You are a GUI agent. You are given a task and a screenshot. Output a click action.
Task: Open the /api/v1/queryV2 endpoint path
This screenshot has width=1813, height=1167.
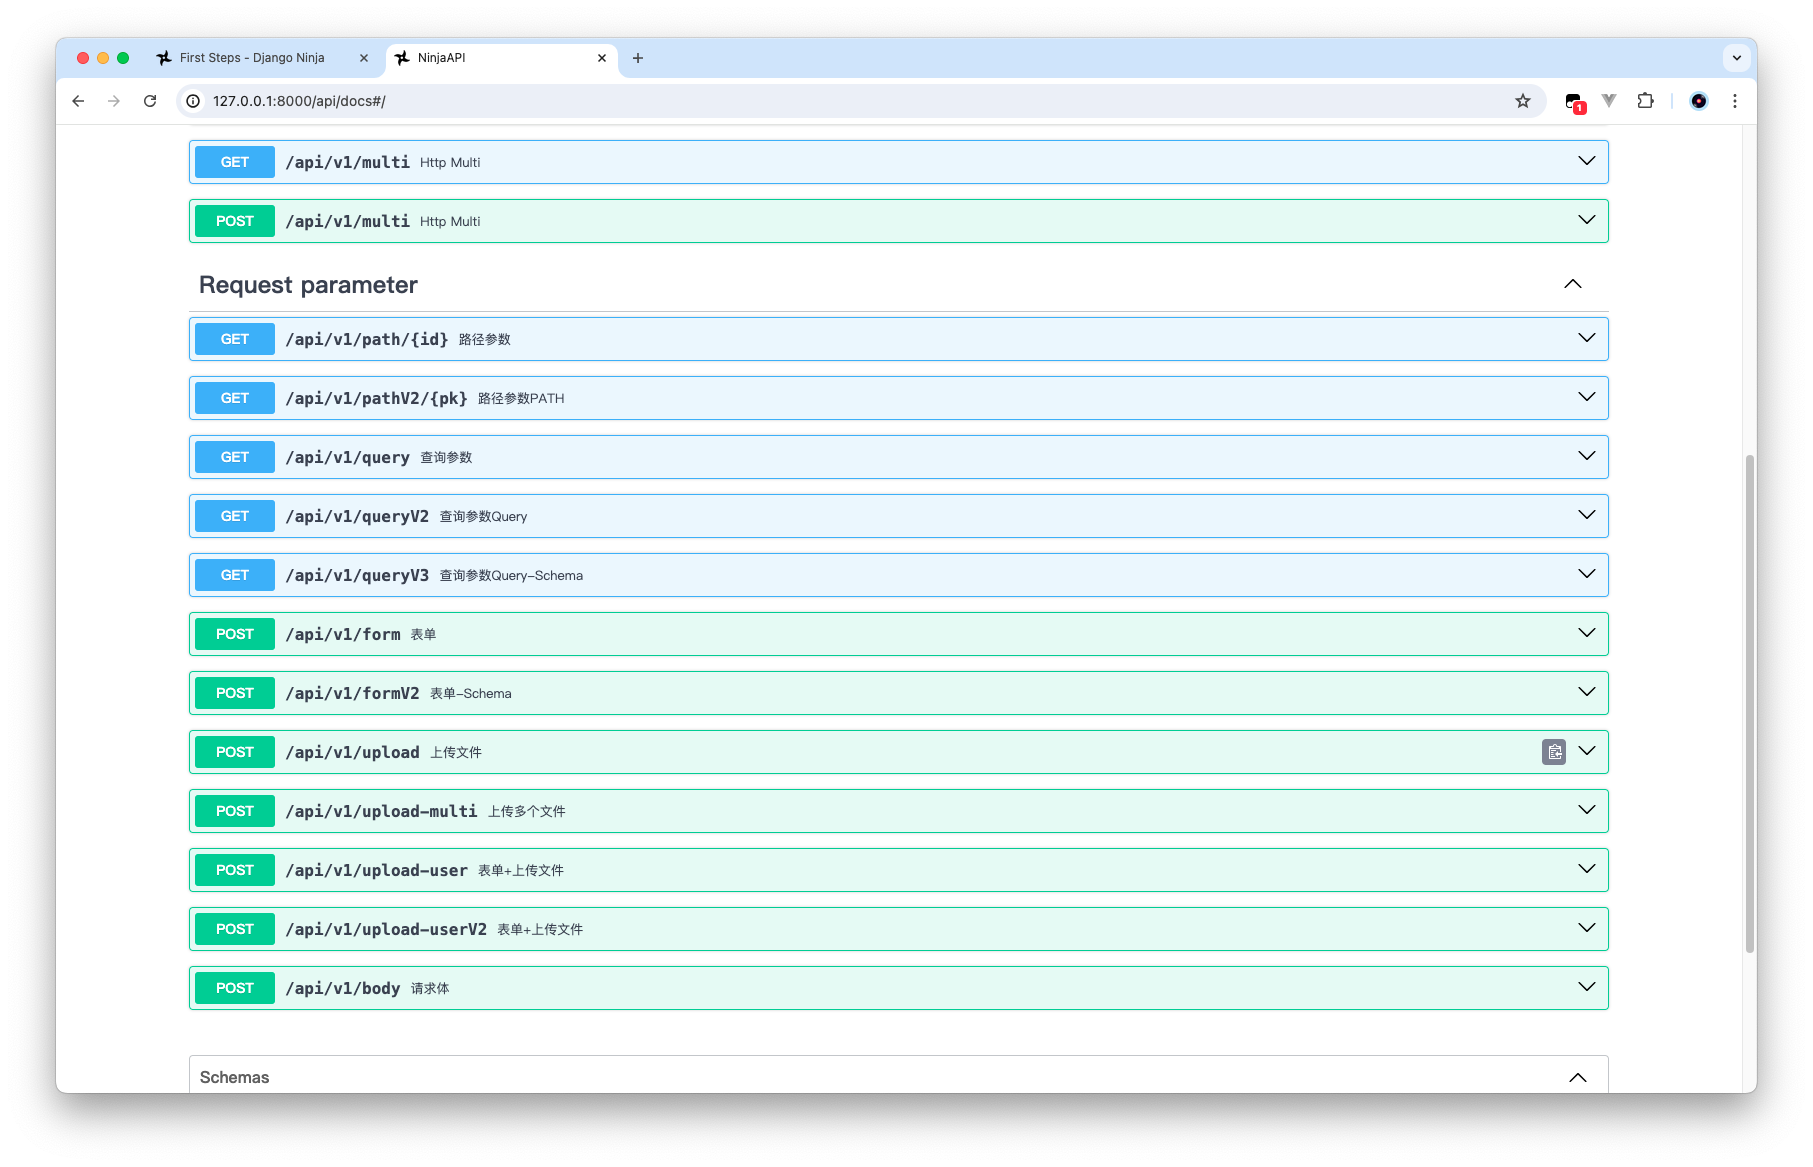(357, 516)
